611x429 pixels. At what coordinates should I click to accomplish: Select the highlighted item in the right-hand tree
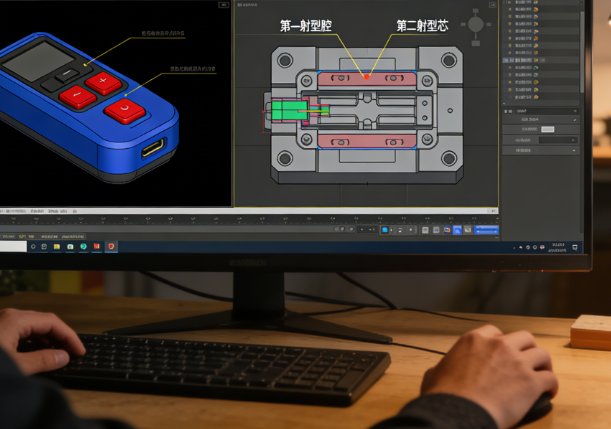click(523, 60)
